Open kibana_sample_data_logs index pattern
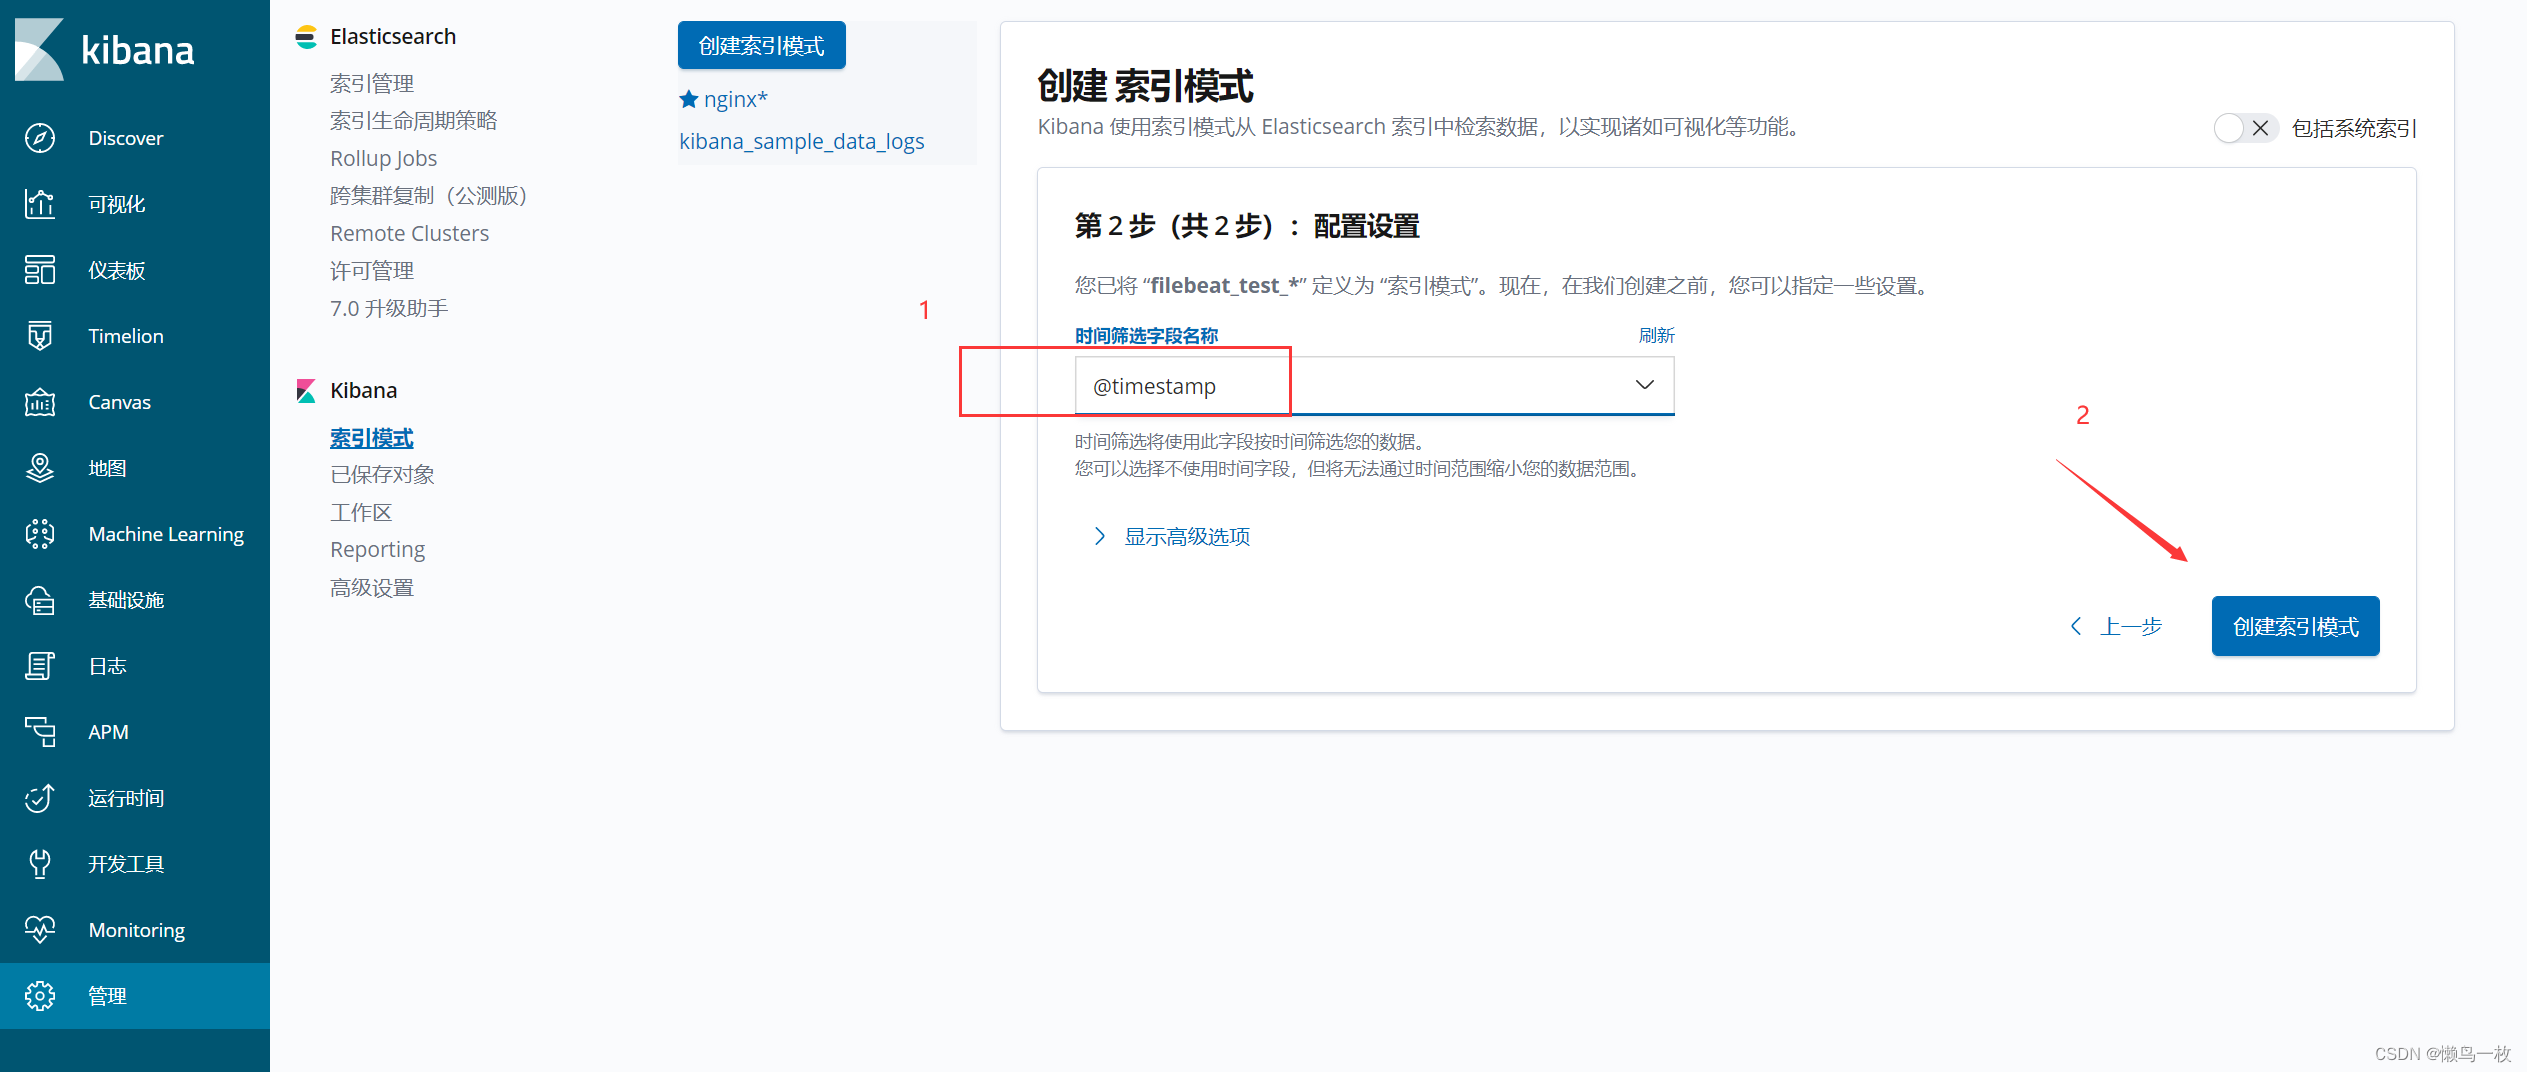The height and width of the screenshot is (1072, 2527). point(802,141)
